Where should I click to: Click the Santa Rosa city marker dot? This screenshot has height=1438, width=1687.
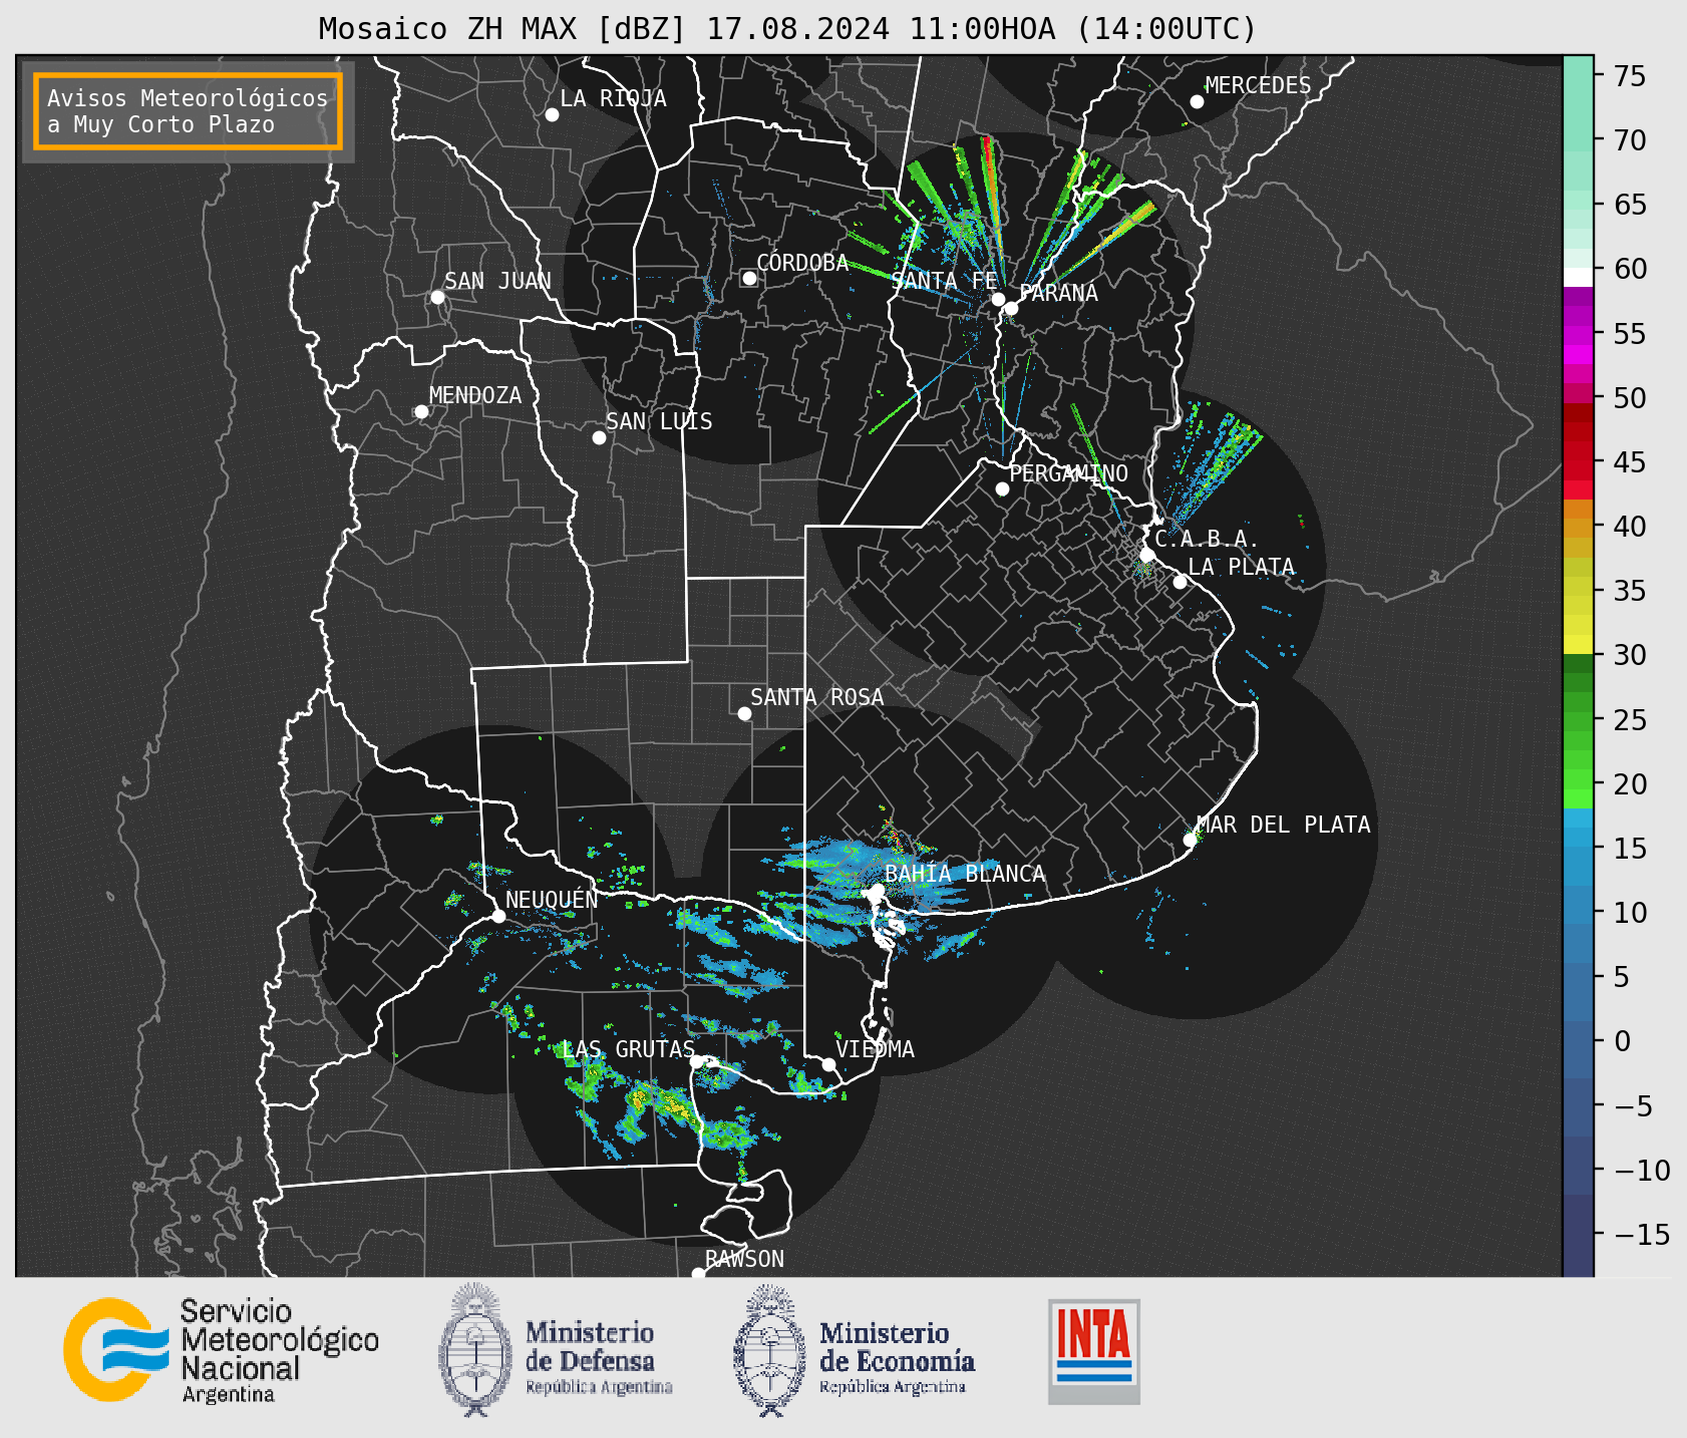[x=744, y=713]
